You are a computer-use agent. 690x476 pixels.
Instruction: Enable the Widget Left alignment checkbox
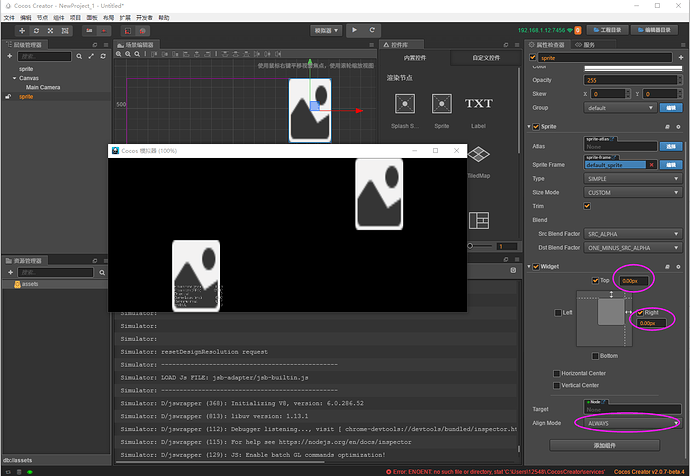point(558,313)
